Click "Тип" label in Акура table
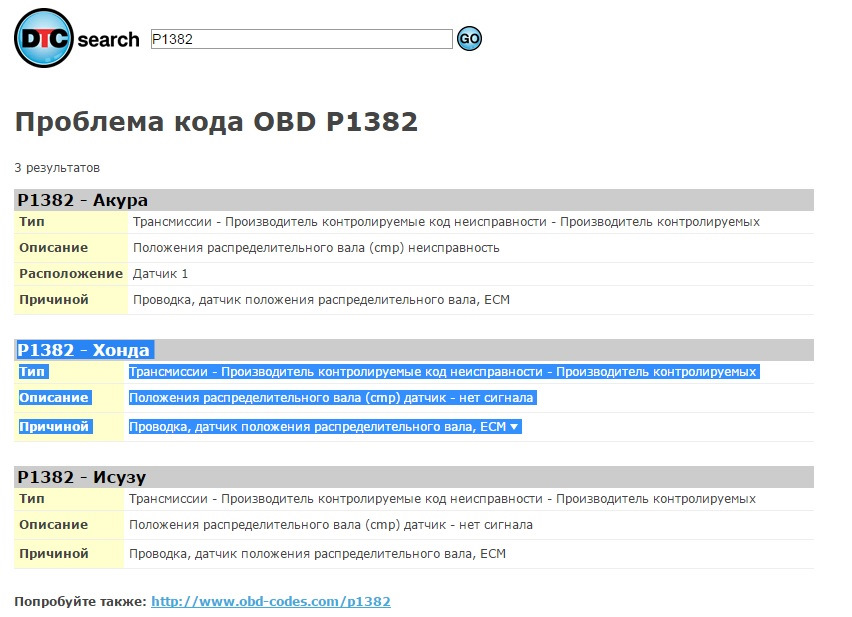852x617 pixels. coord(32,222)
